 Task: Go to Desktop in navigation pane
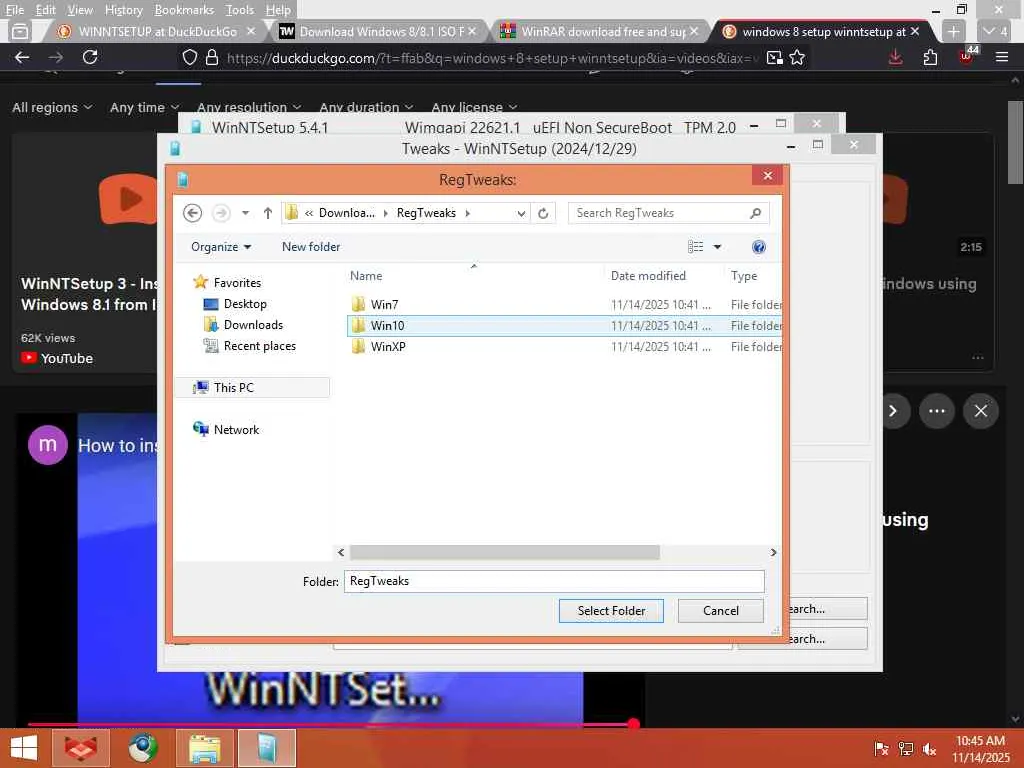pos(235,304)
